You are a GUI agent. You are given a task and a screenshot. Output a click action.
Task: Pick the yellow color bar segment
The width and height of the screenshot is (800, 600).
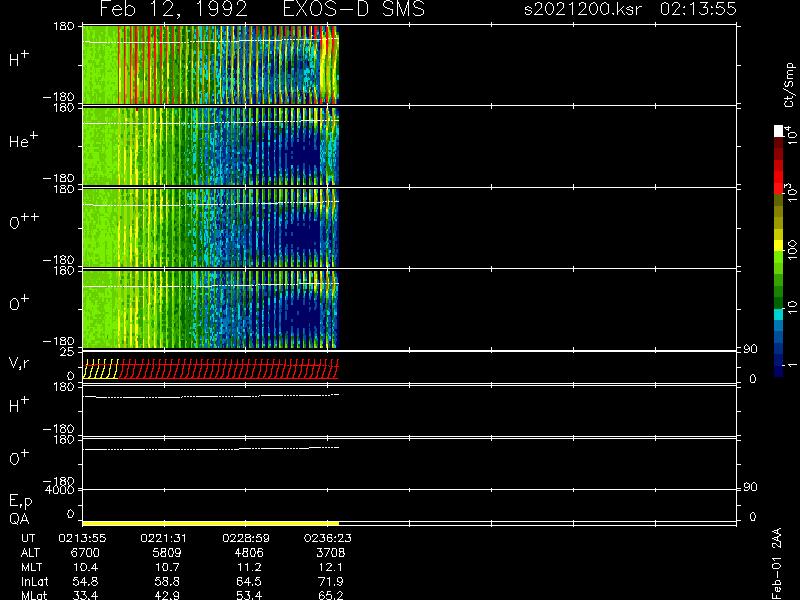[779, 245]
